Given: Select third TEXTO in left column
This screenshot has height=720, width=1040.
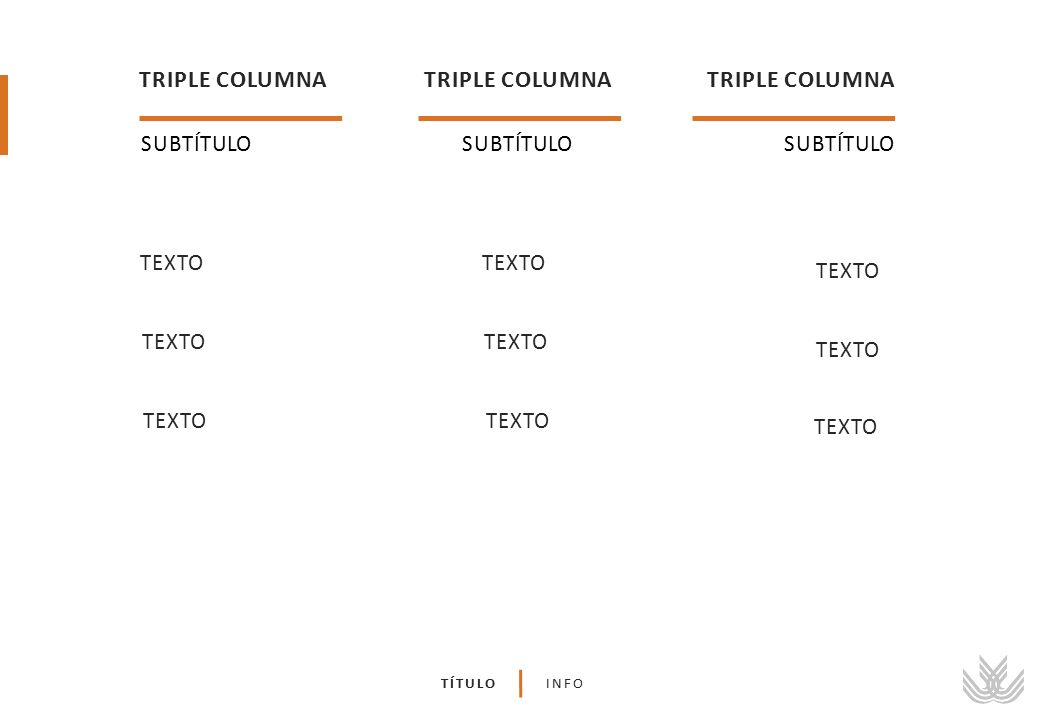Looking at the screenshot, I should tap(174, 420).
